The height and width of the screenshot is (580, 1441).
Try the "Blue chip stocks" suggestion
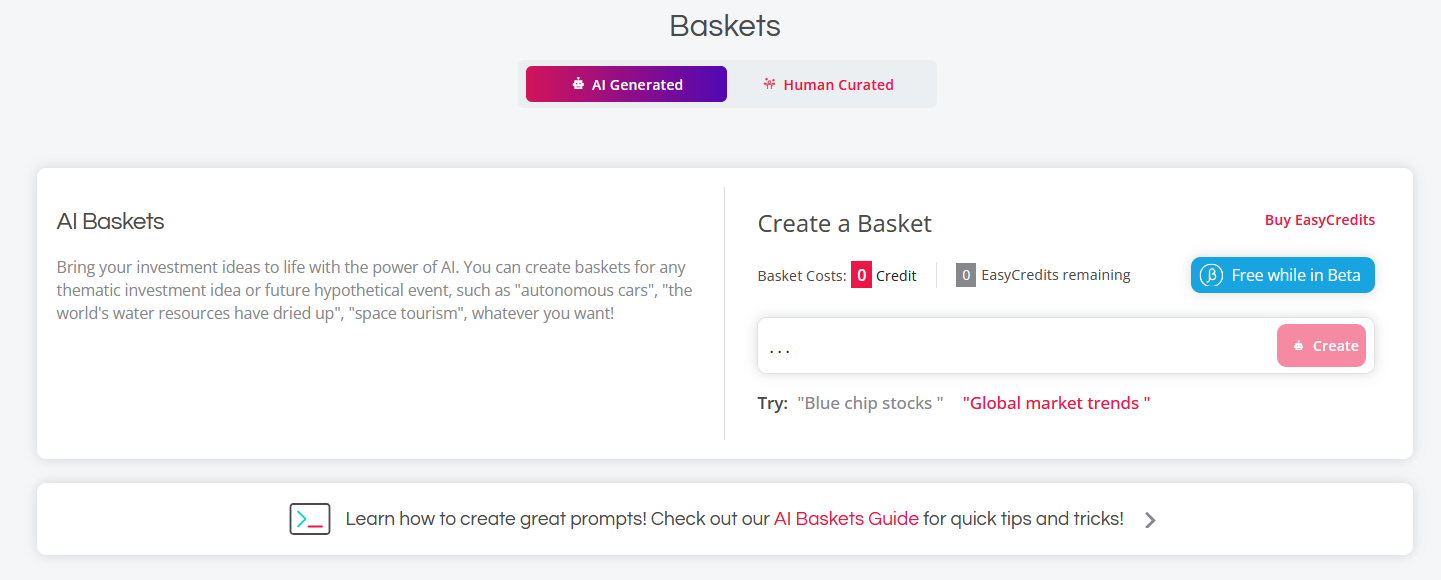(x=870, y=403)
